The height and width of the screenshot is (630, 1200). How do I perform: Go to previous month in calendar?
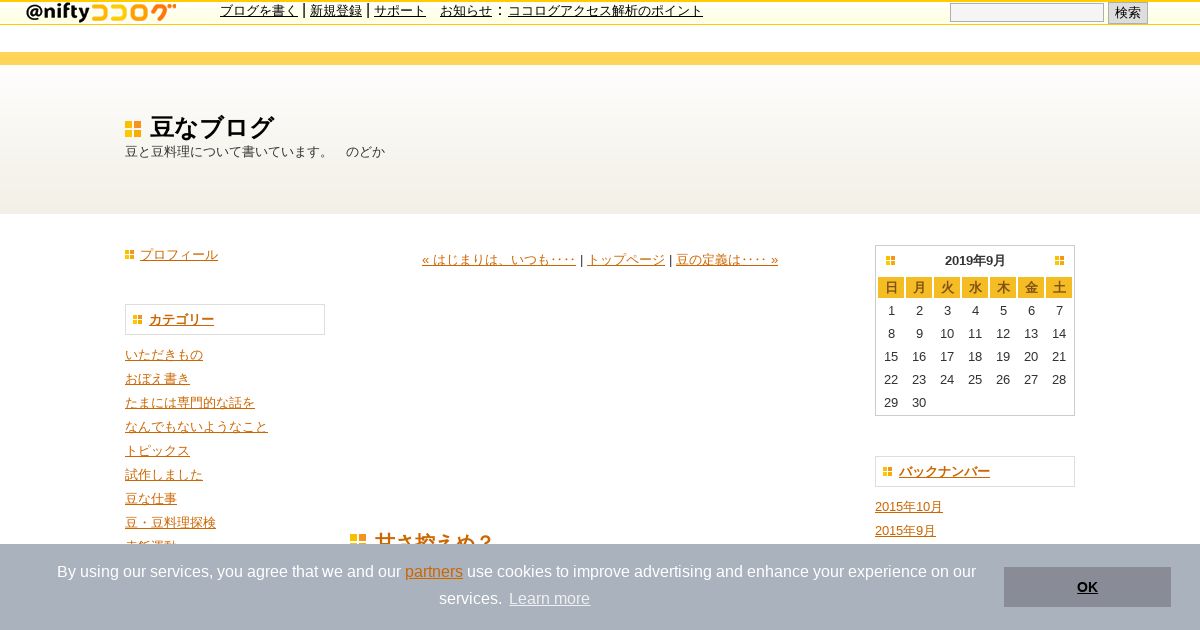890,261
